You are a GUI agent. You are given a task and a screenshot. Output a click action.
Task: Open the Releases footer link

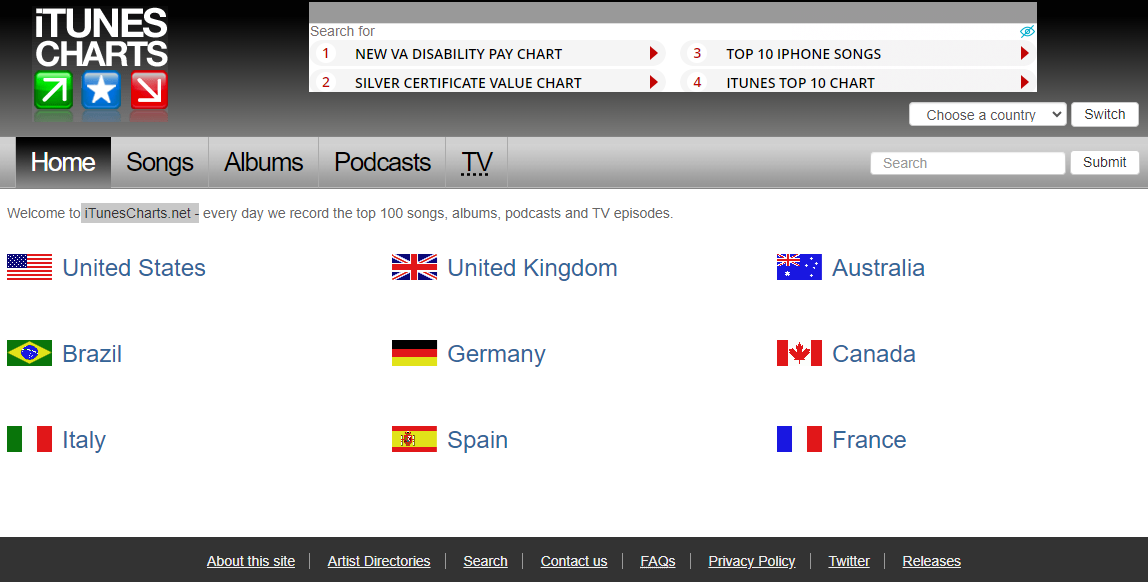931,561
